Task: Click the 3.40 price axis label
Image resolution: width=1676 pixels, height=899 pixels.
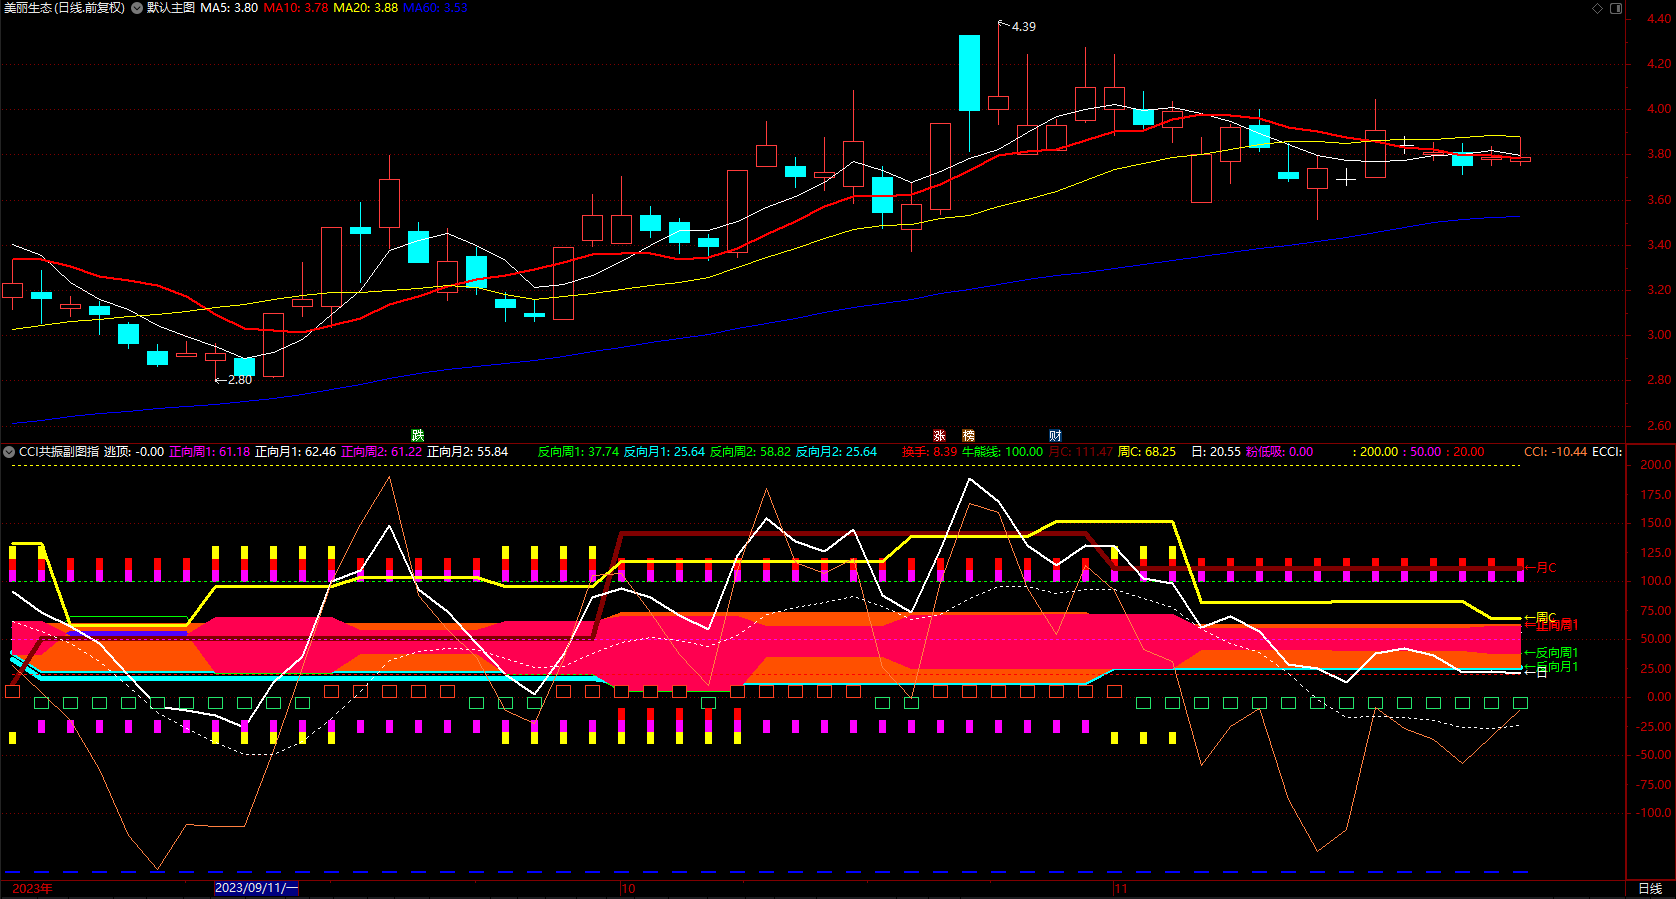Action: 1659,245
